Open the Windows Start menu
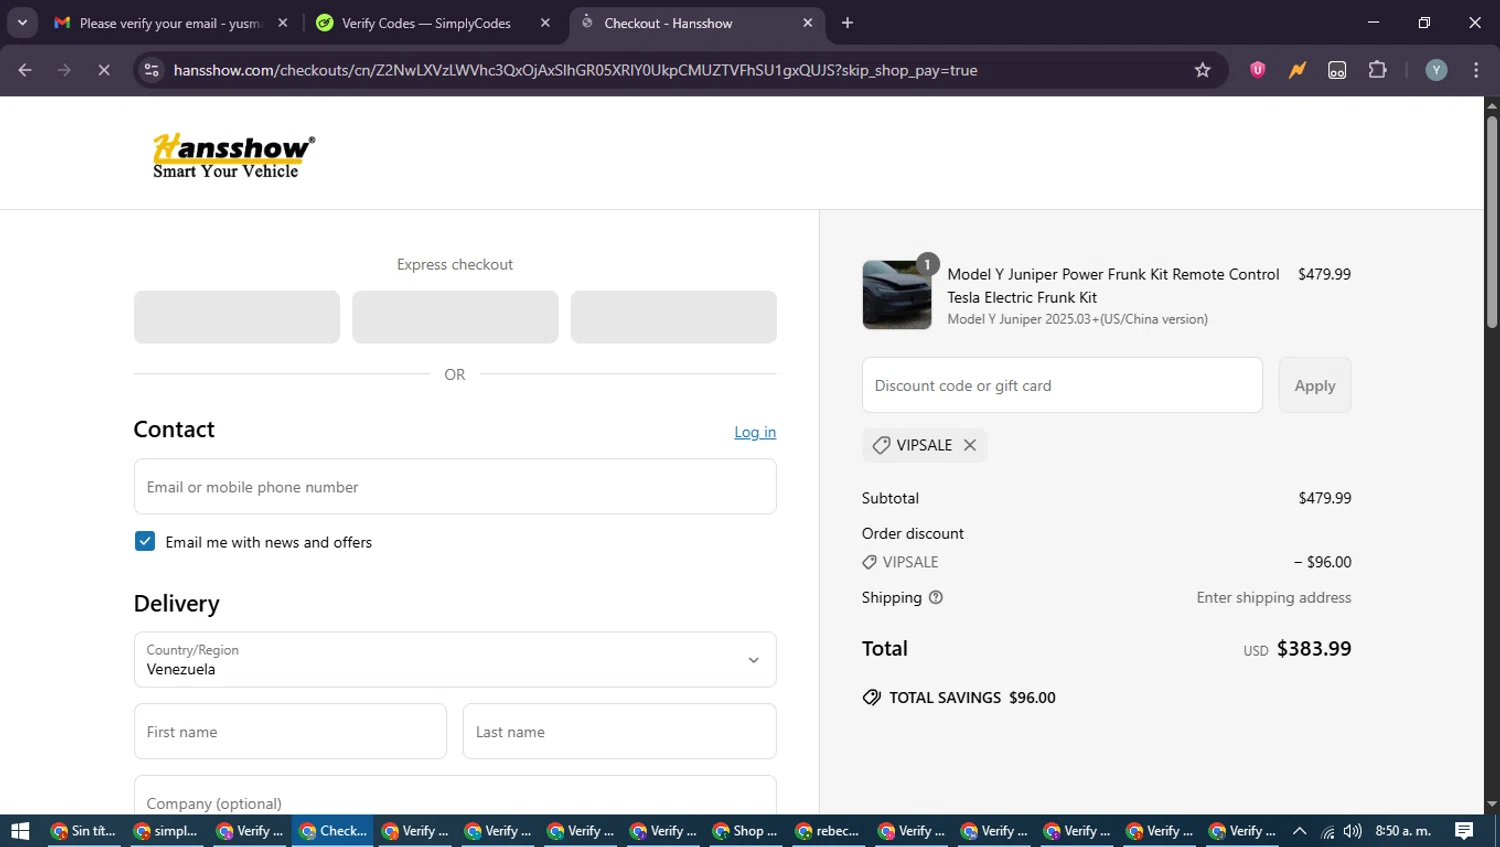 click(x=20, y=831)
